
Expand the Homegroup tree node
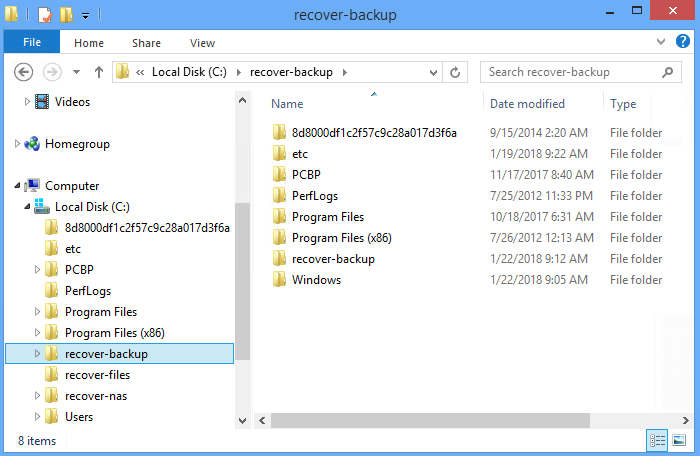[x=17, y=143]
